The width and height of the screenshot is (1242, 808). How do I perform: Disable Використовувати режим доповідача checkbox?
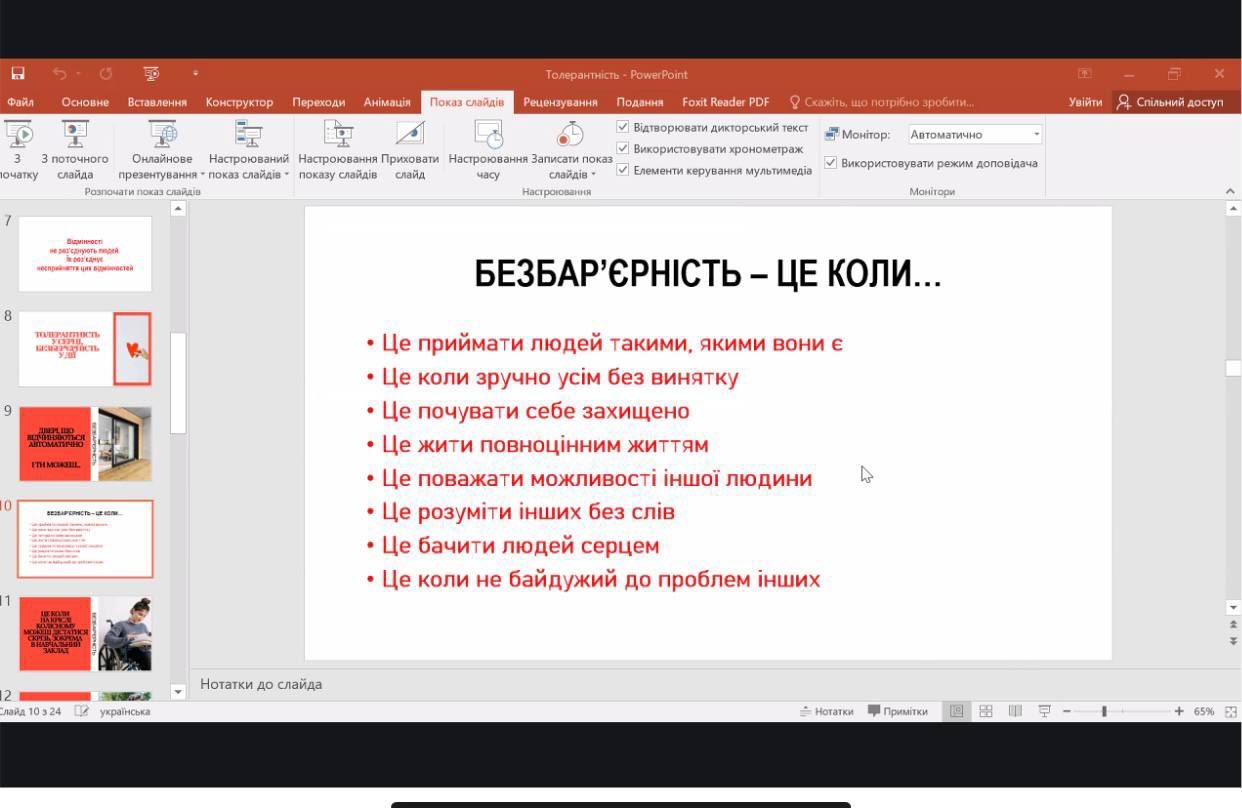[831, 163]
